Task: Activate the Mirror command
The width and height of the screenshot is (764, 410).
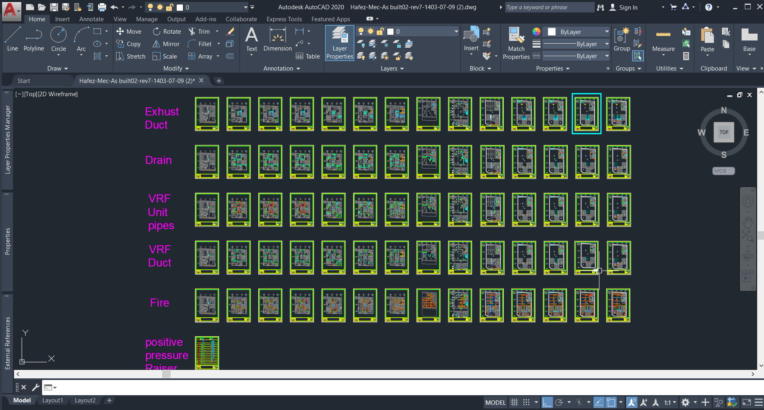Action: point(166,44)
